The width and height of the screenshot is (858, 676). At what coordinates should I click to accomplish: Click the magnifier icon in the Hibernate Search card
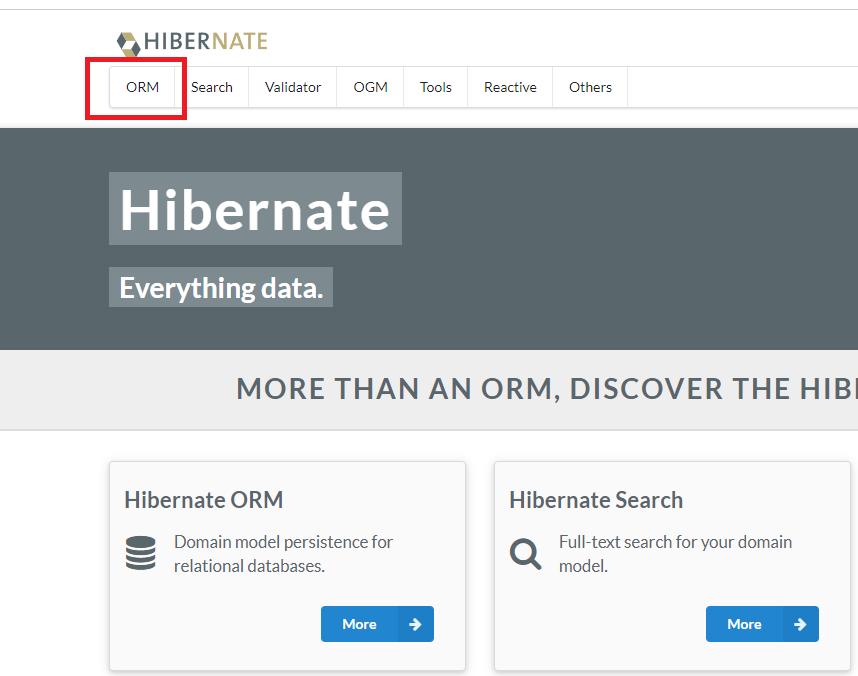tap(525, 554)
